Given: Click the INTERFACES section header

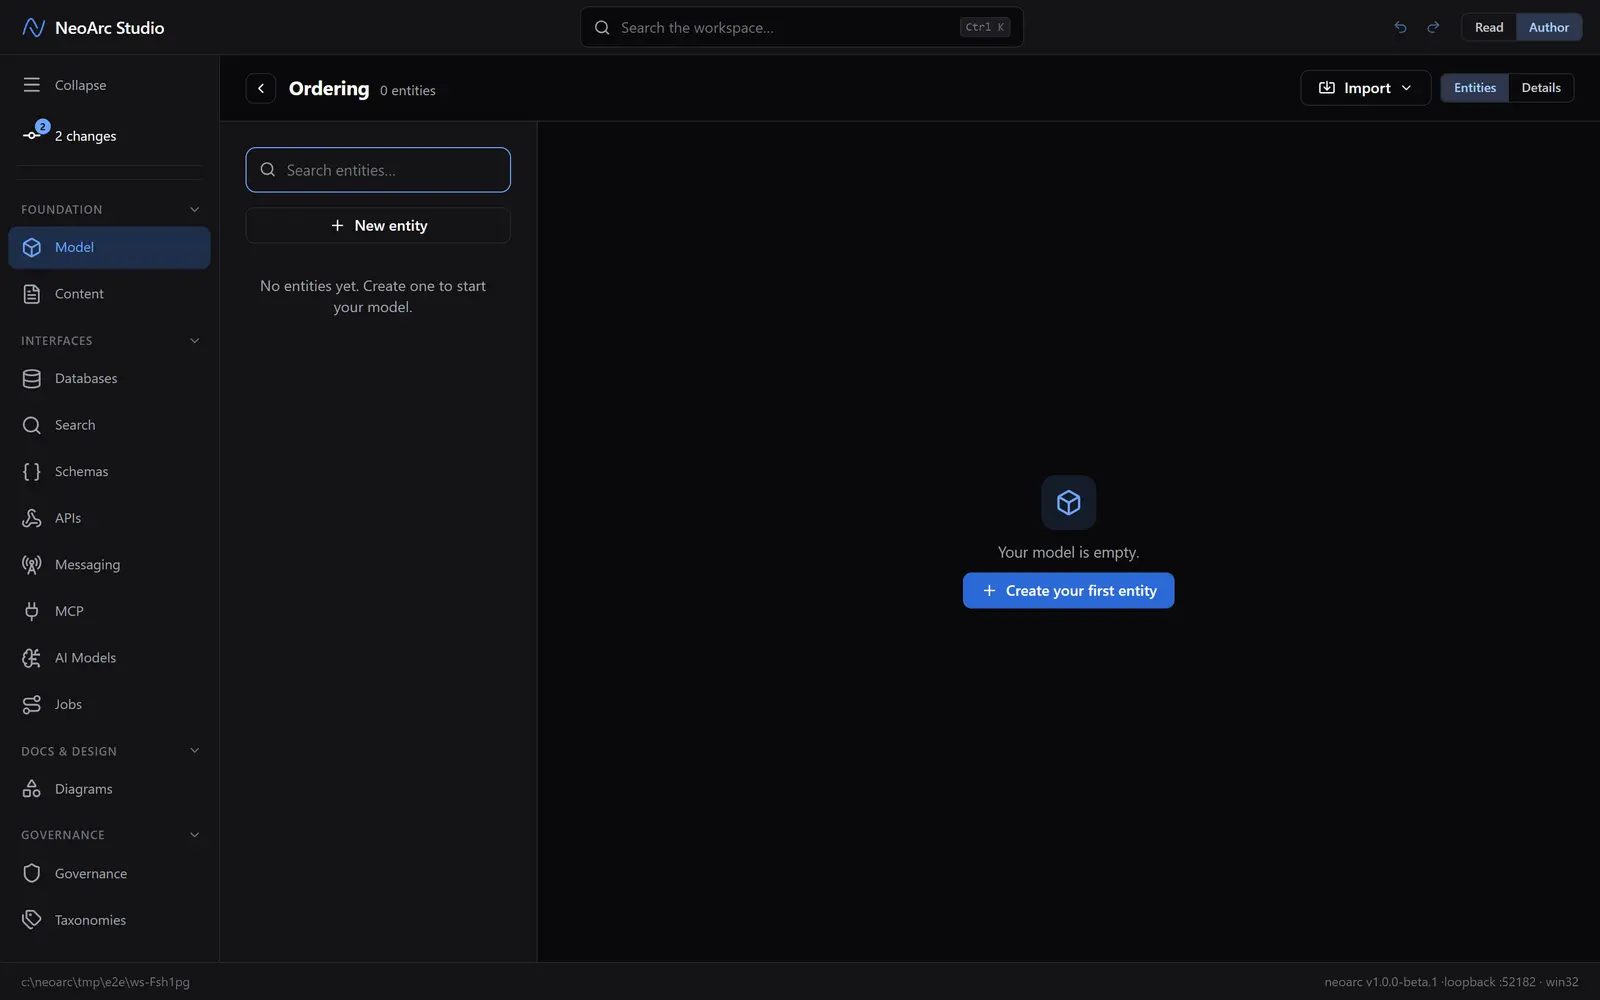Looking at the screenshot, I should point(57,341).
